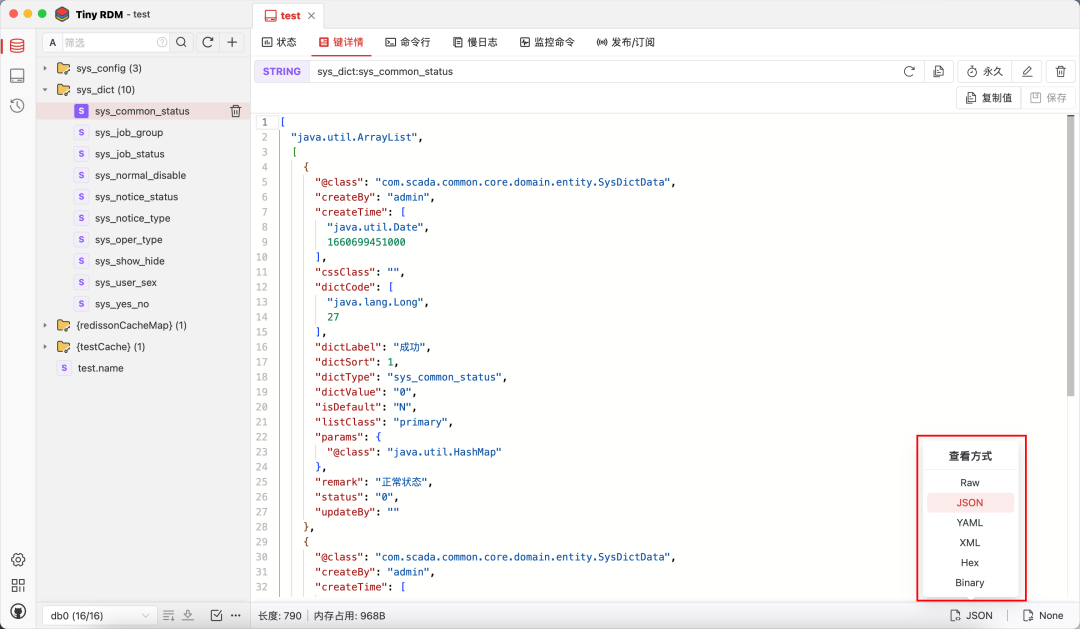Delete sys_common_status using its tree trash icon
1080x629 pixels.
pos(235,110)
